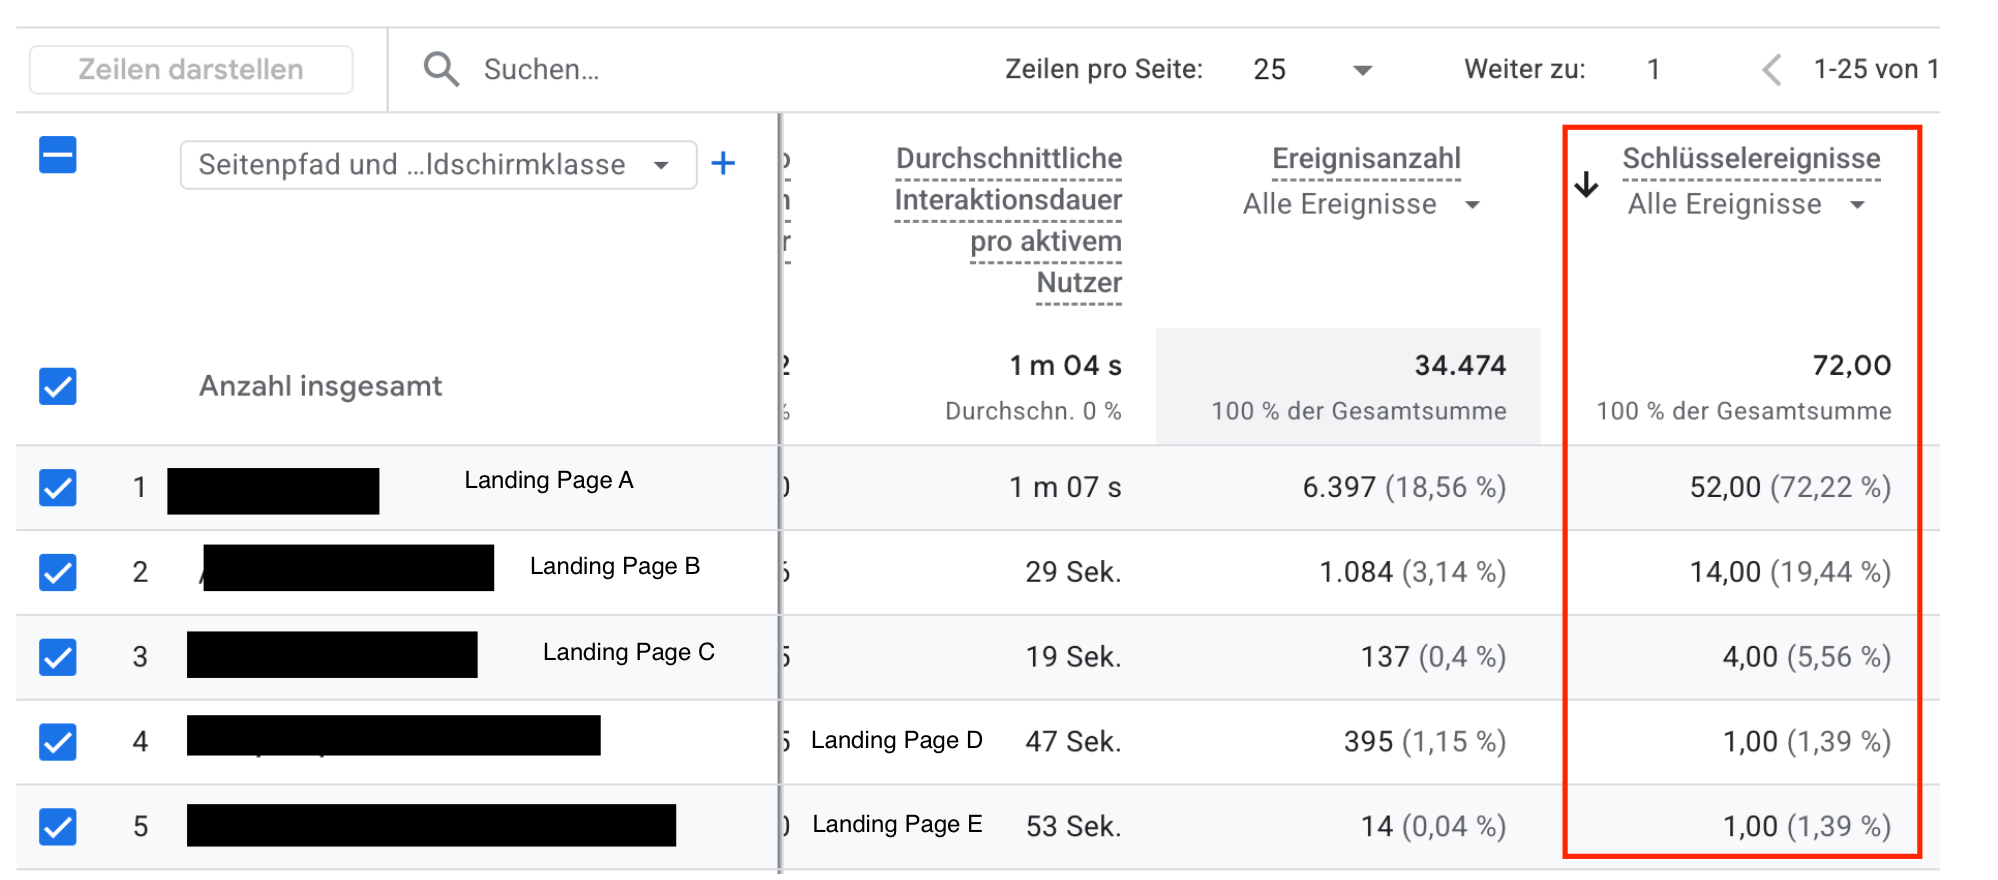Click the Zeilen darstellen button
The height and width of the screenshot is (880, 1998).
click(191, 70)
